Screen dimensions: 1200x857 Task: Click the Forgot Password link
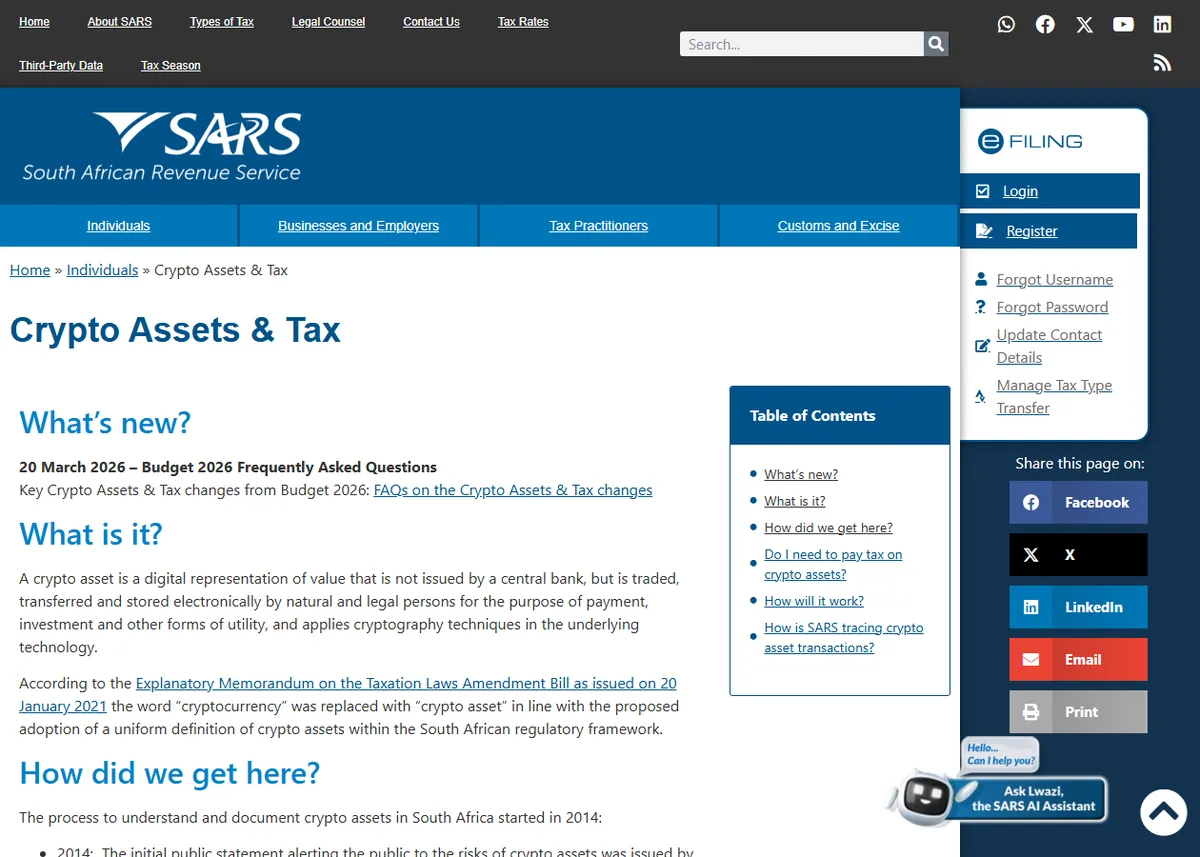(1052, 307)
